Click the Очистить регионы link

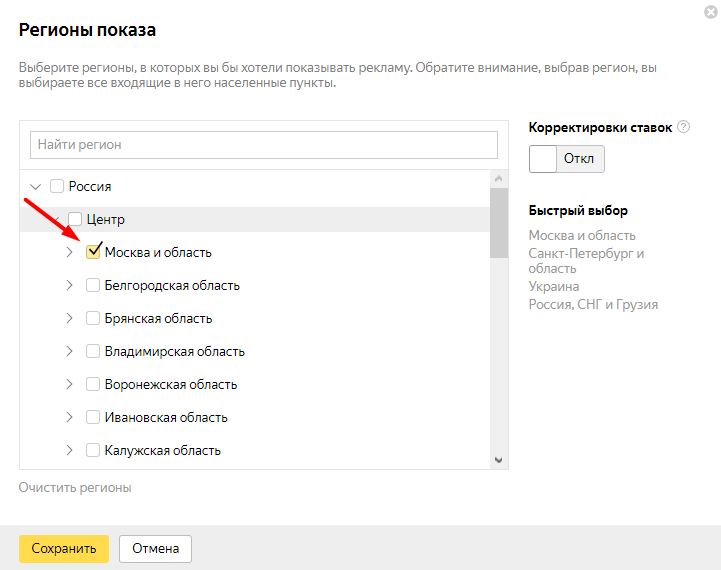click(x=75, y=488)
